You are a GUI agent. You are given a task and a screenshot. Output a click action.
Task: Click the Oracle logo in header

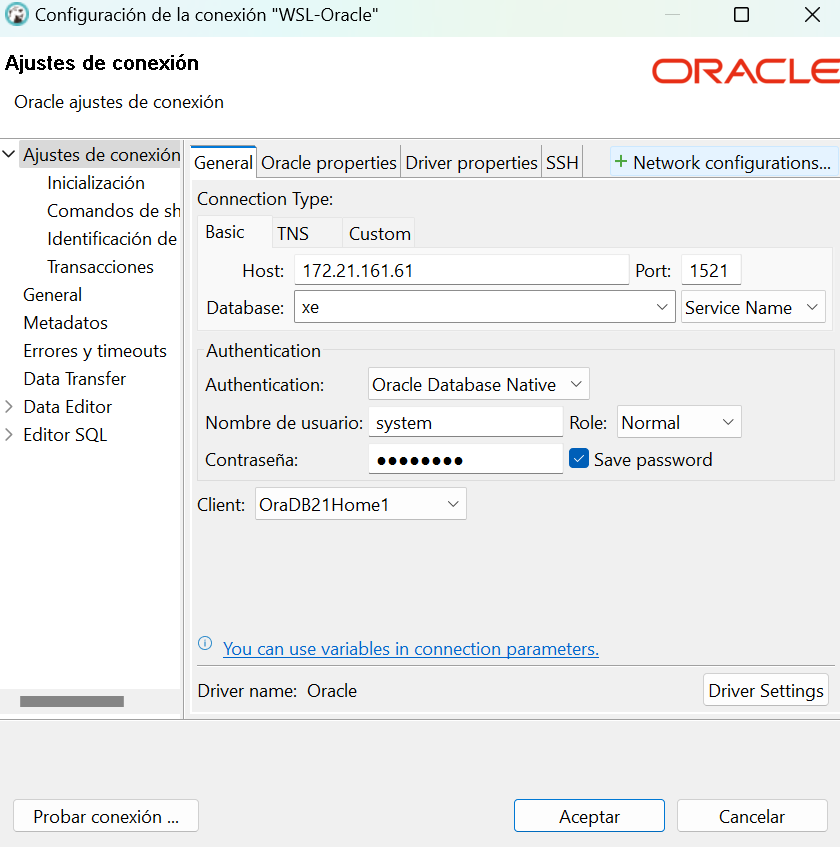tap(745, 71)
